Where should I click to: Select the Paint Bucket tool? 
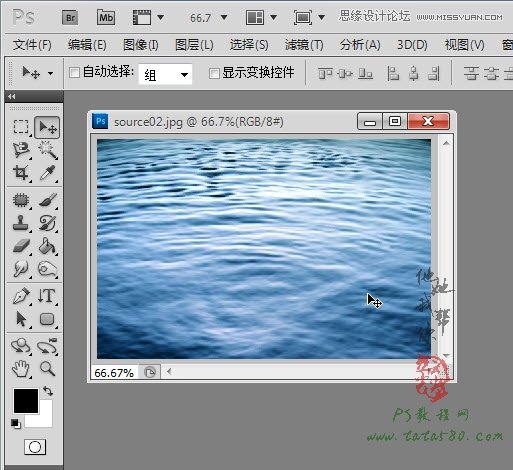48,246
